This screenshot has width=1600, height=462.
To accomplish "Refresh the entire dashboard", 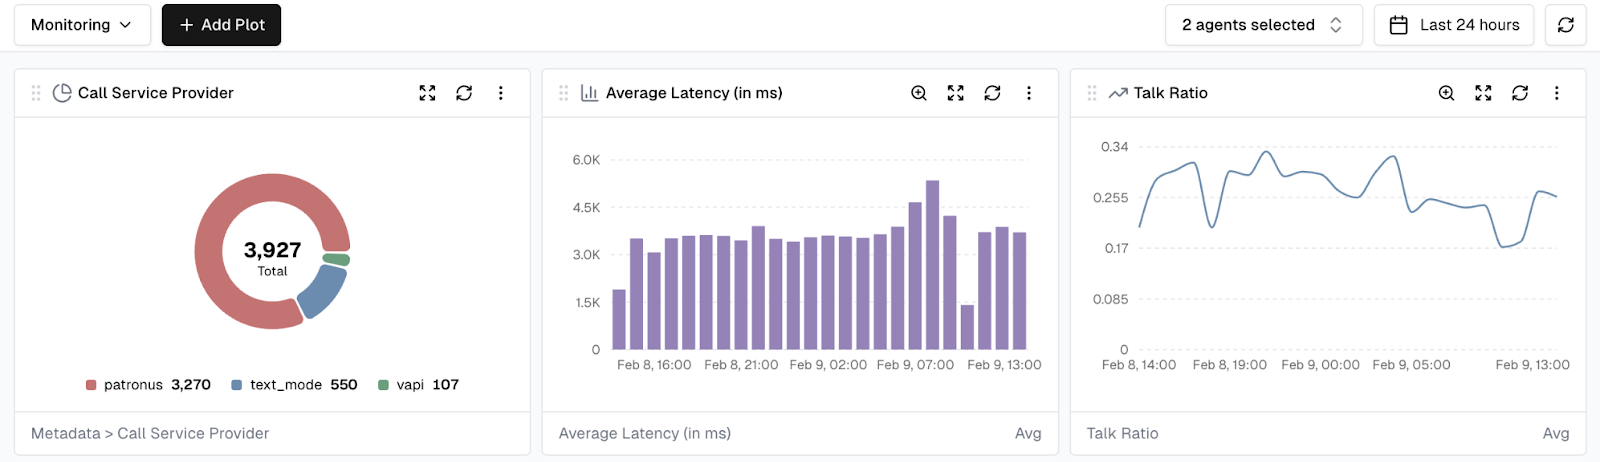I will tap(1566, 25).
